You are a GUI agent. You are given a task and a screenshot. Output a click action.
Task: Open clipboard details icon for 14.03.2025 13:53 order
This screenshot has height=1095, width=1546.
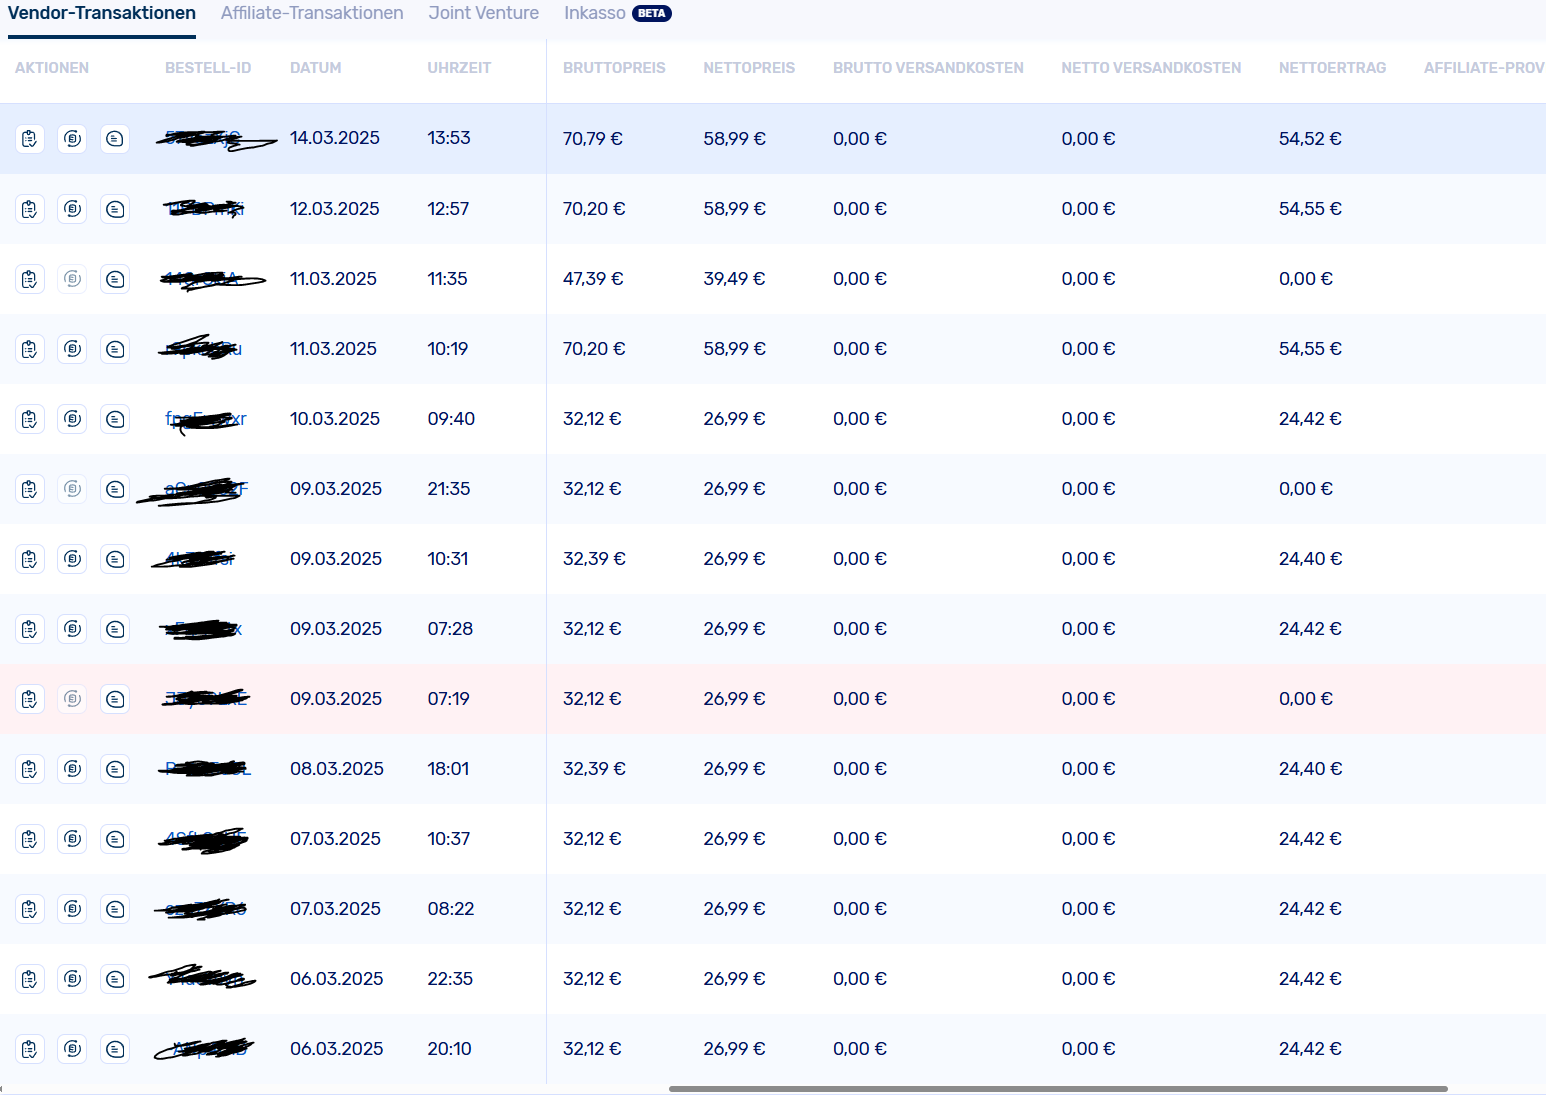[x=30, y=139]
